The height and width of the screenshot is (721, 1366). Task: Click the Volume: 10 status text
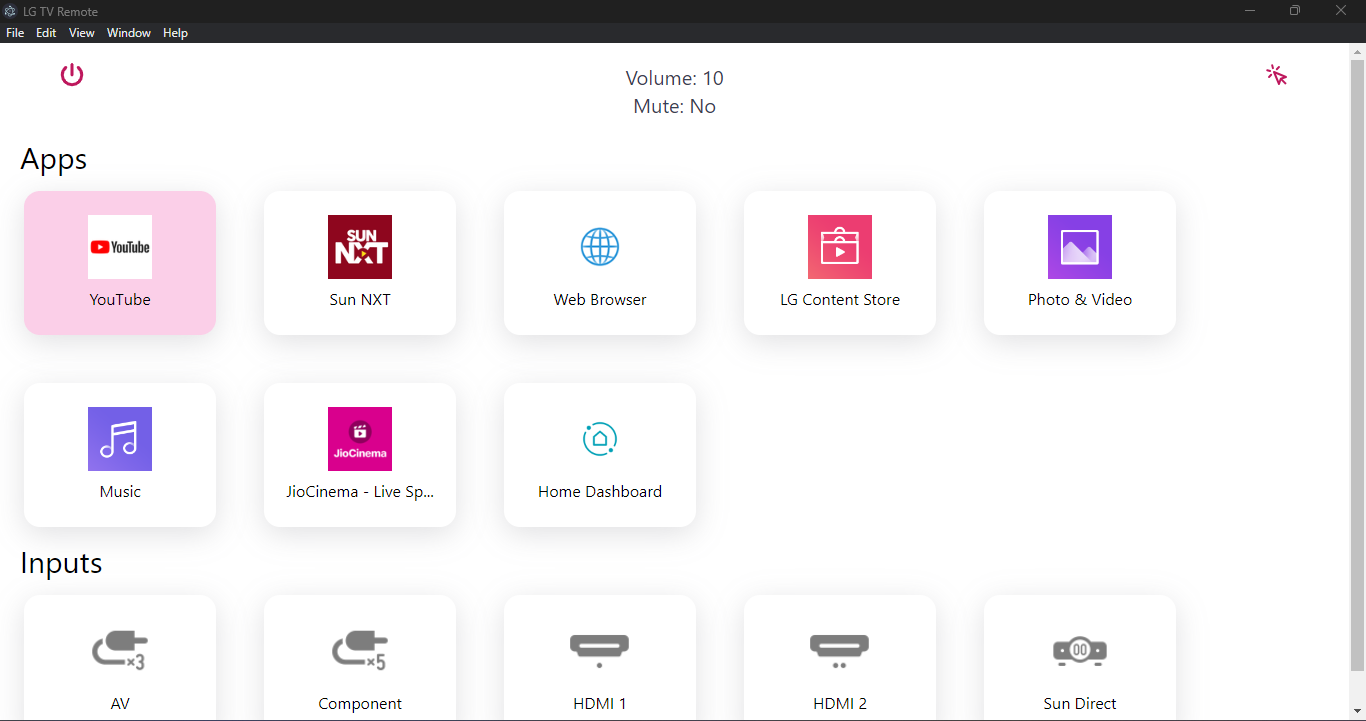(x=675, y=78)
